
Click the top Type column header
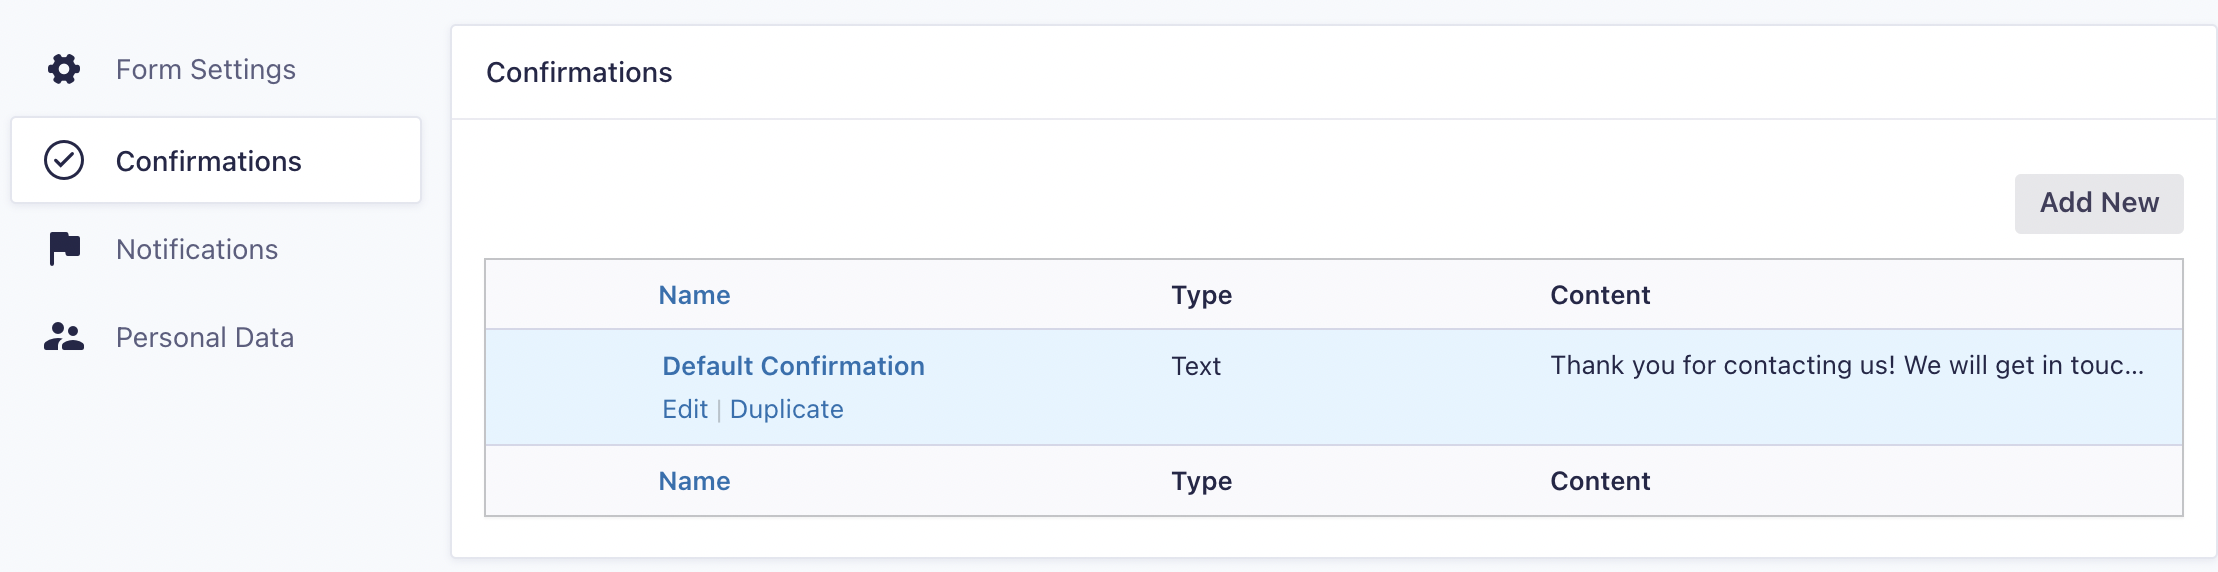pos(1201,295)
